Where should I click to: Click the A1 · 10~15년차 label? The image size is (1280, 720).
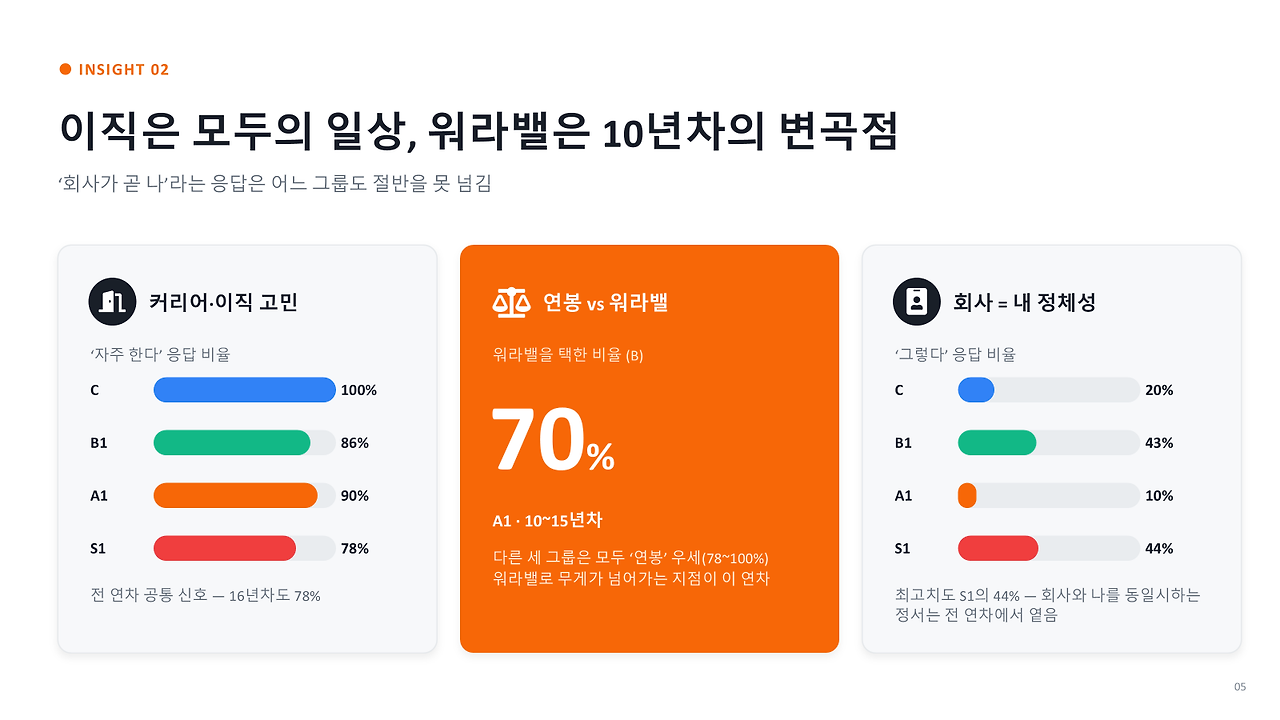pyautogui.click(x=547, y=521)
